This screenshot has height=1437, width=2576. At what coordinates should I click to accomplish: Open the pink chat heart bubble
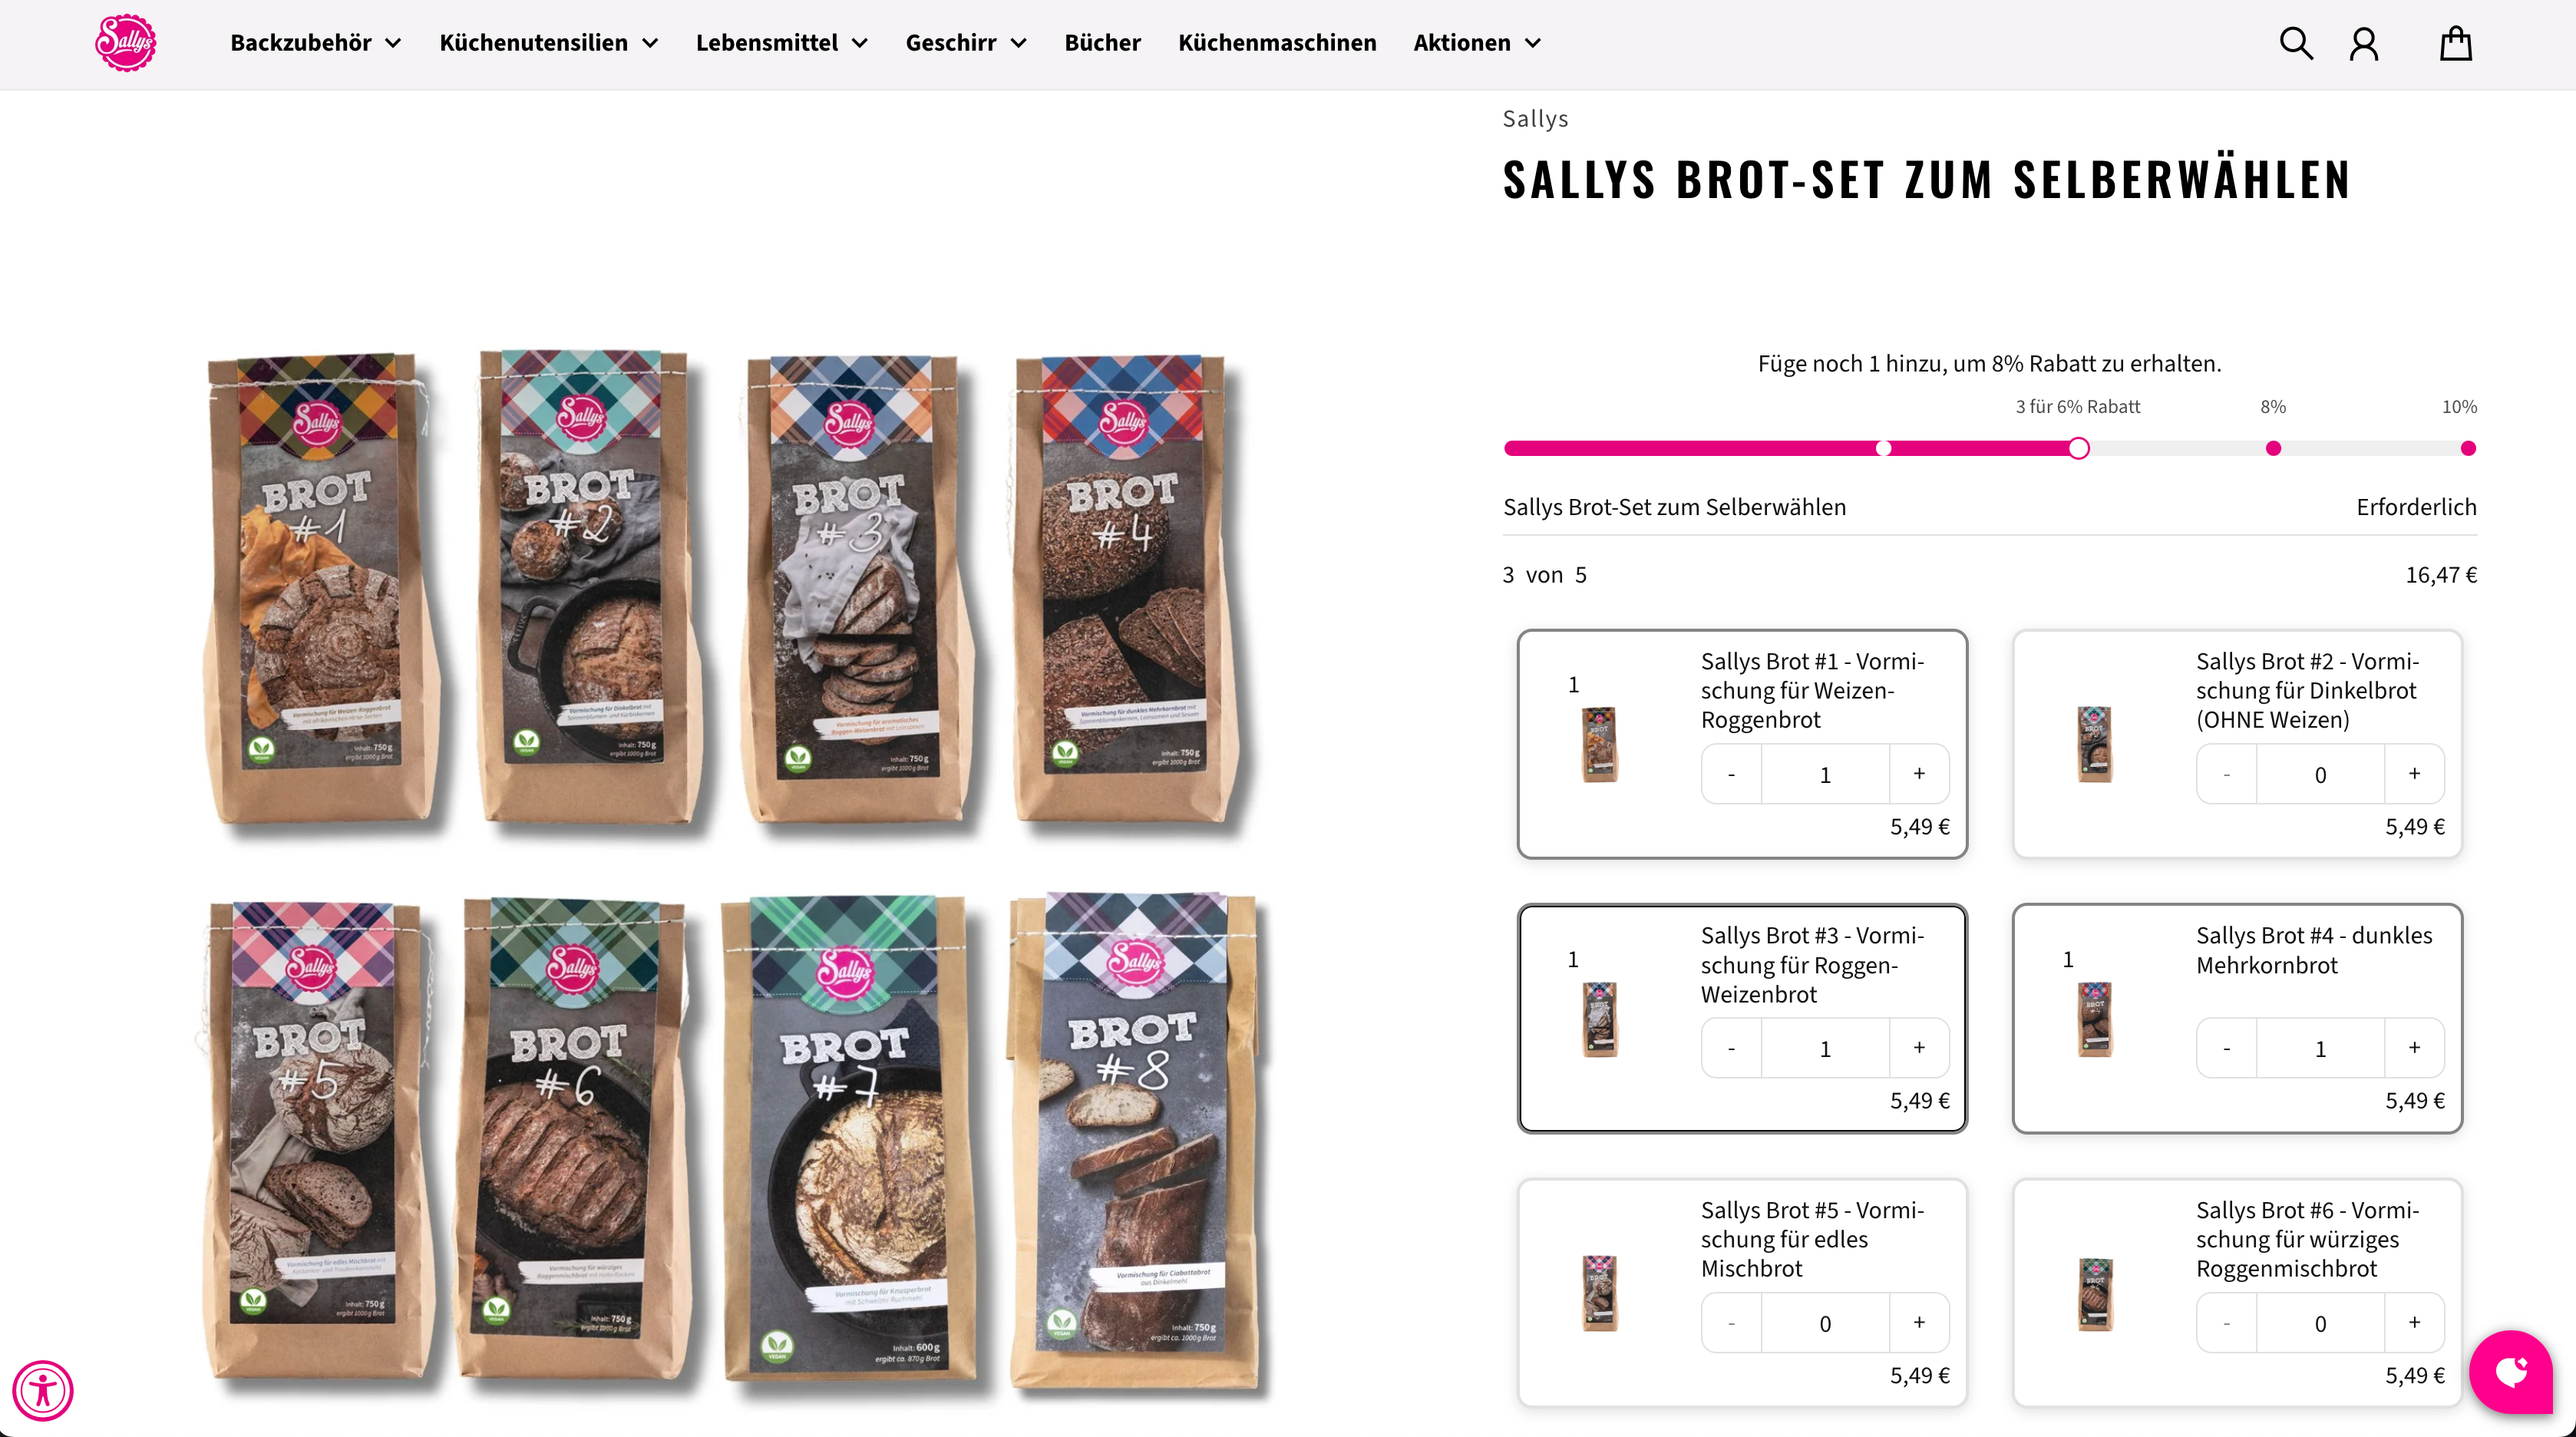coord(2511,1371)
